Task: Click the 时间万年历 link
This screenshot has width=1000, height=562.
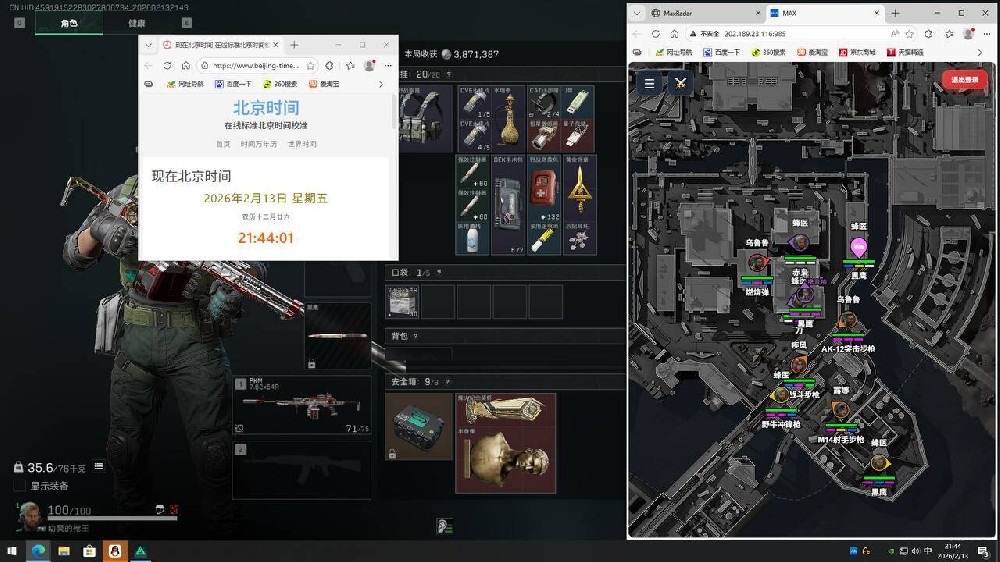Action: click(261, 144)
